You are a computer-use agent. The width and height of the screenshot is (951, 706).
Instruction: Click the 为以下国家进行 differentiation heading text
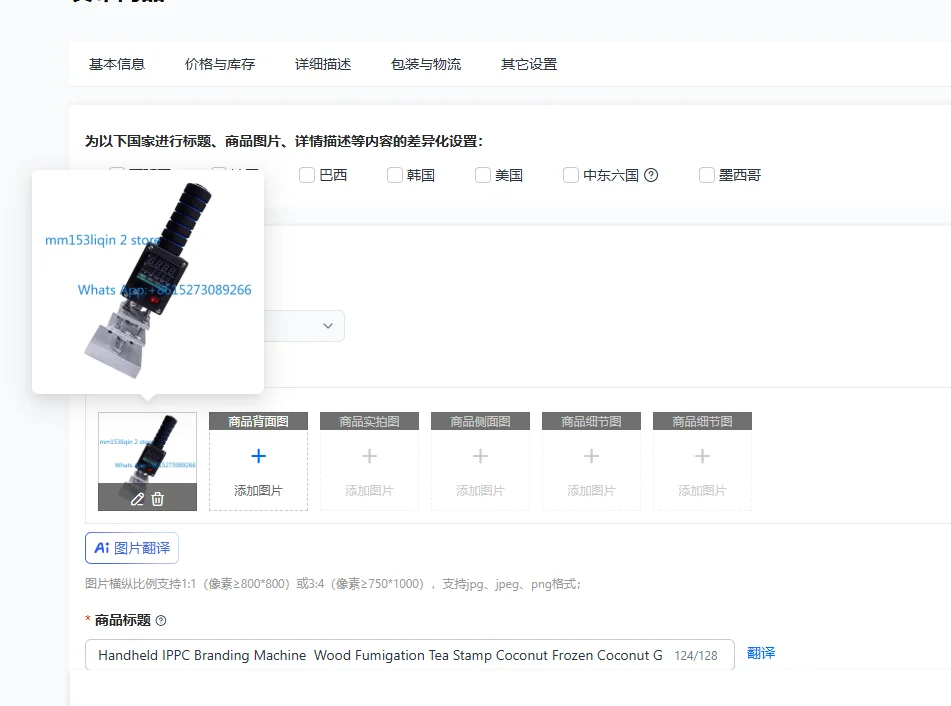284,141
